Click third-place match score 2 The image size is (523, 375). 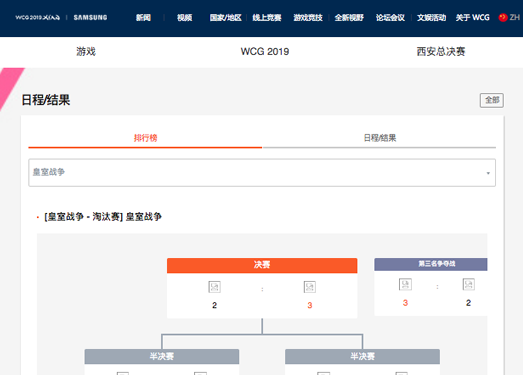click(x=468, y=303)
